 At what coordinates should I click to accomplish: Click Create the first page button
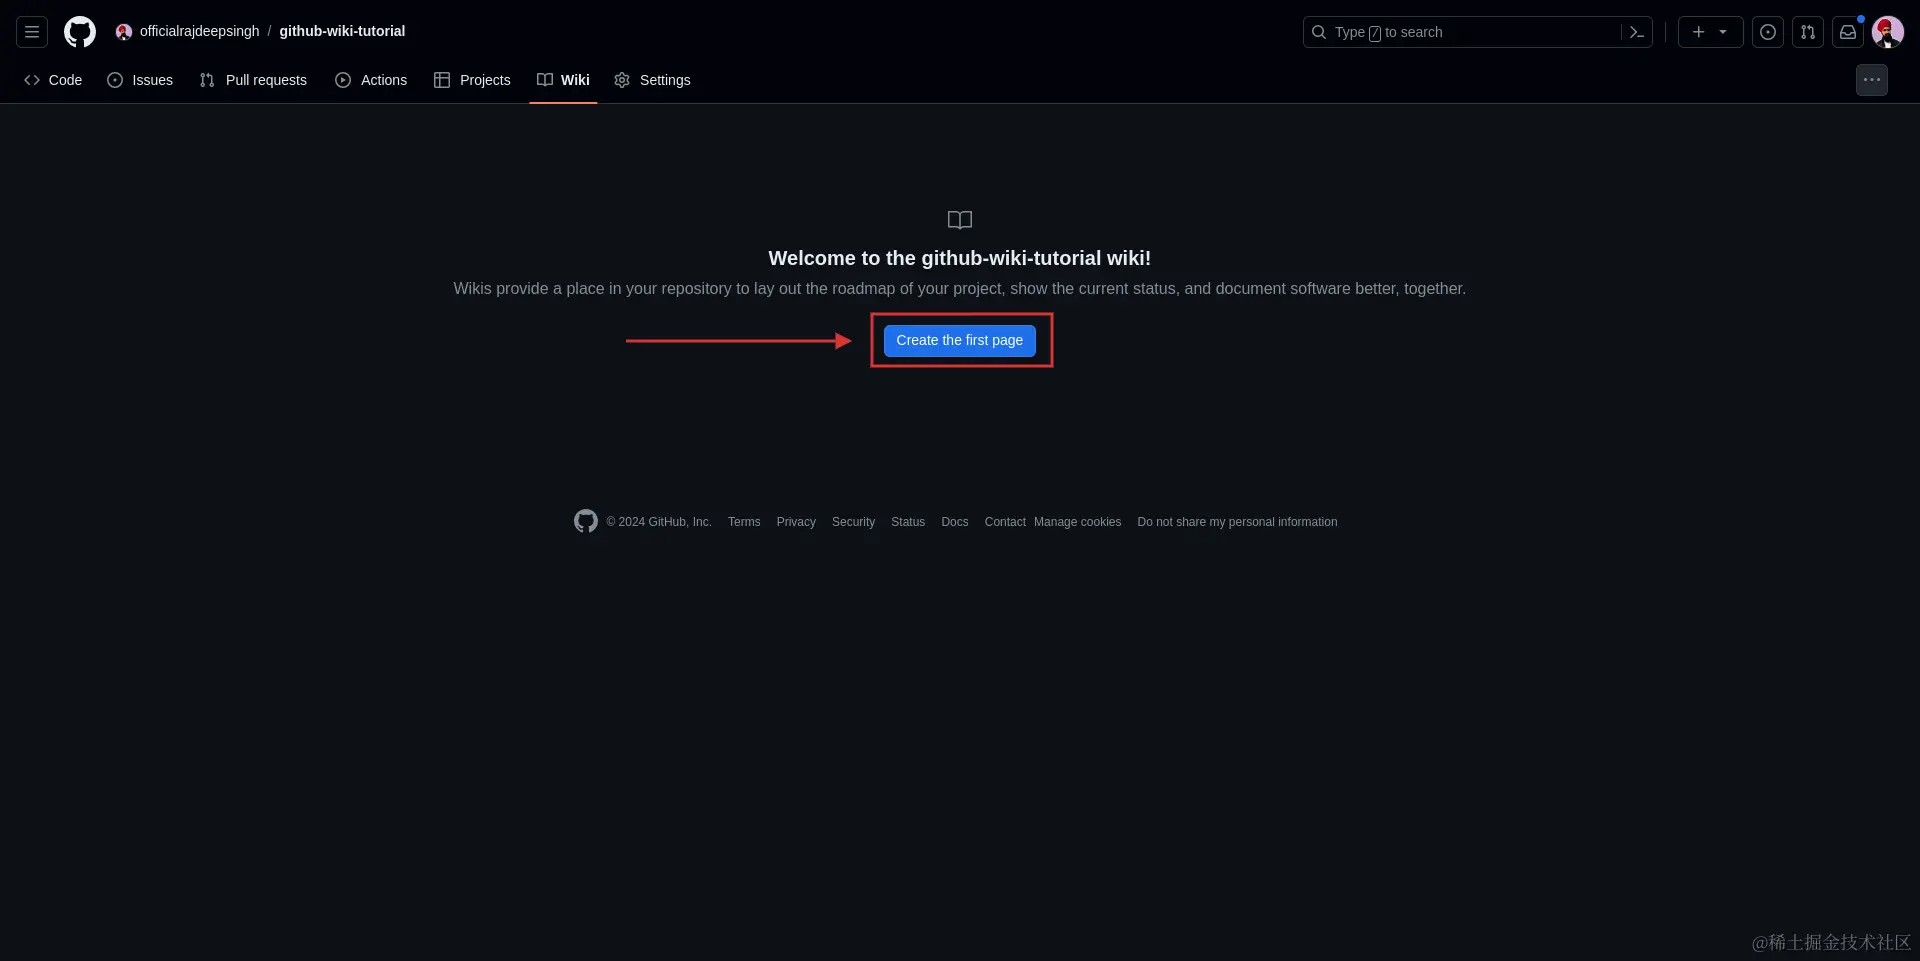(960, 340)
